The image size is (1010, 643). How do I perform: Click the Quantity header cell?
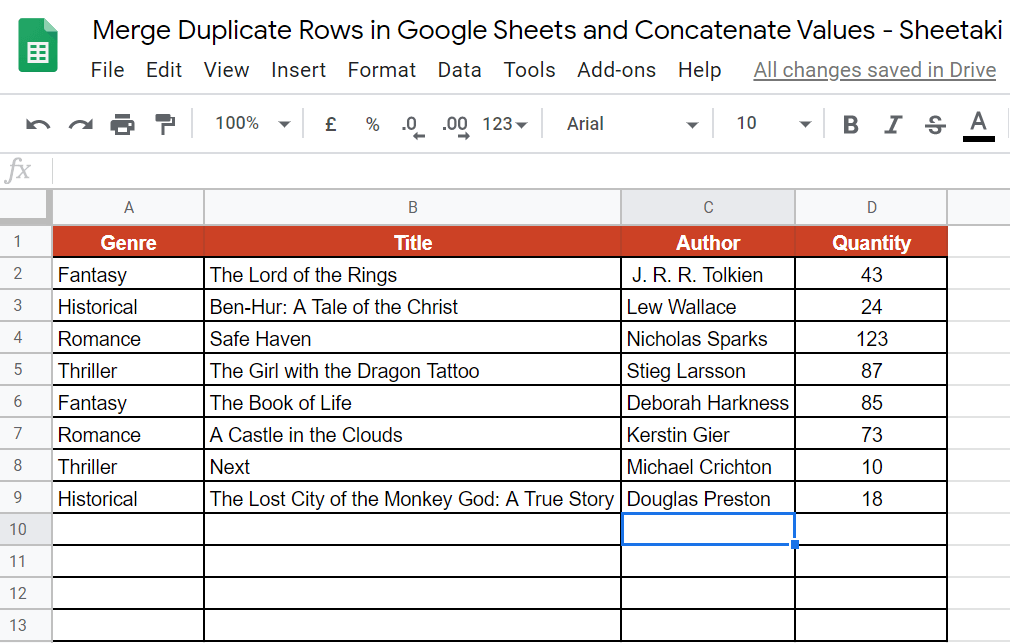pos(872,242)
